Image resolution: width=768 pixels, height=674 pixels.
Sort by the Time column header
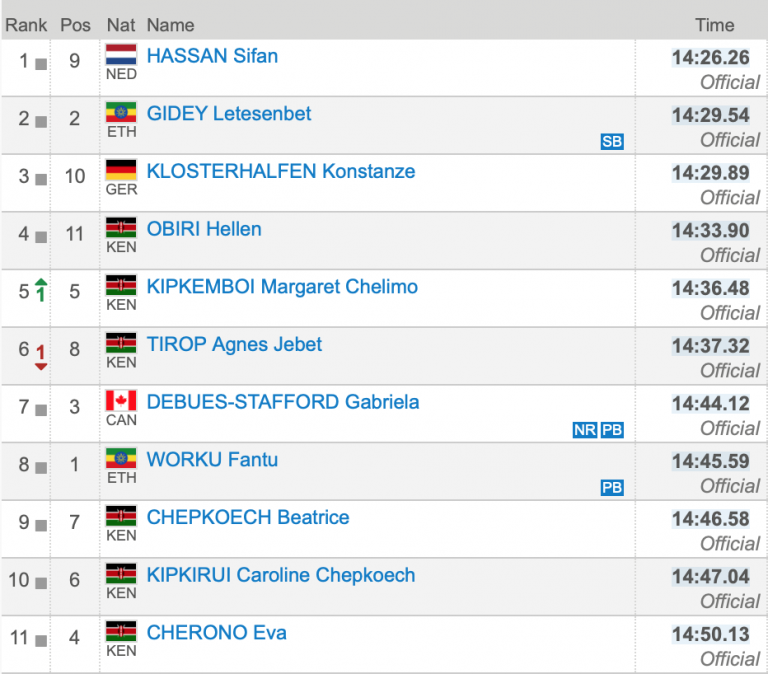714,25
